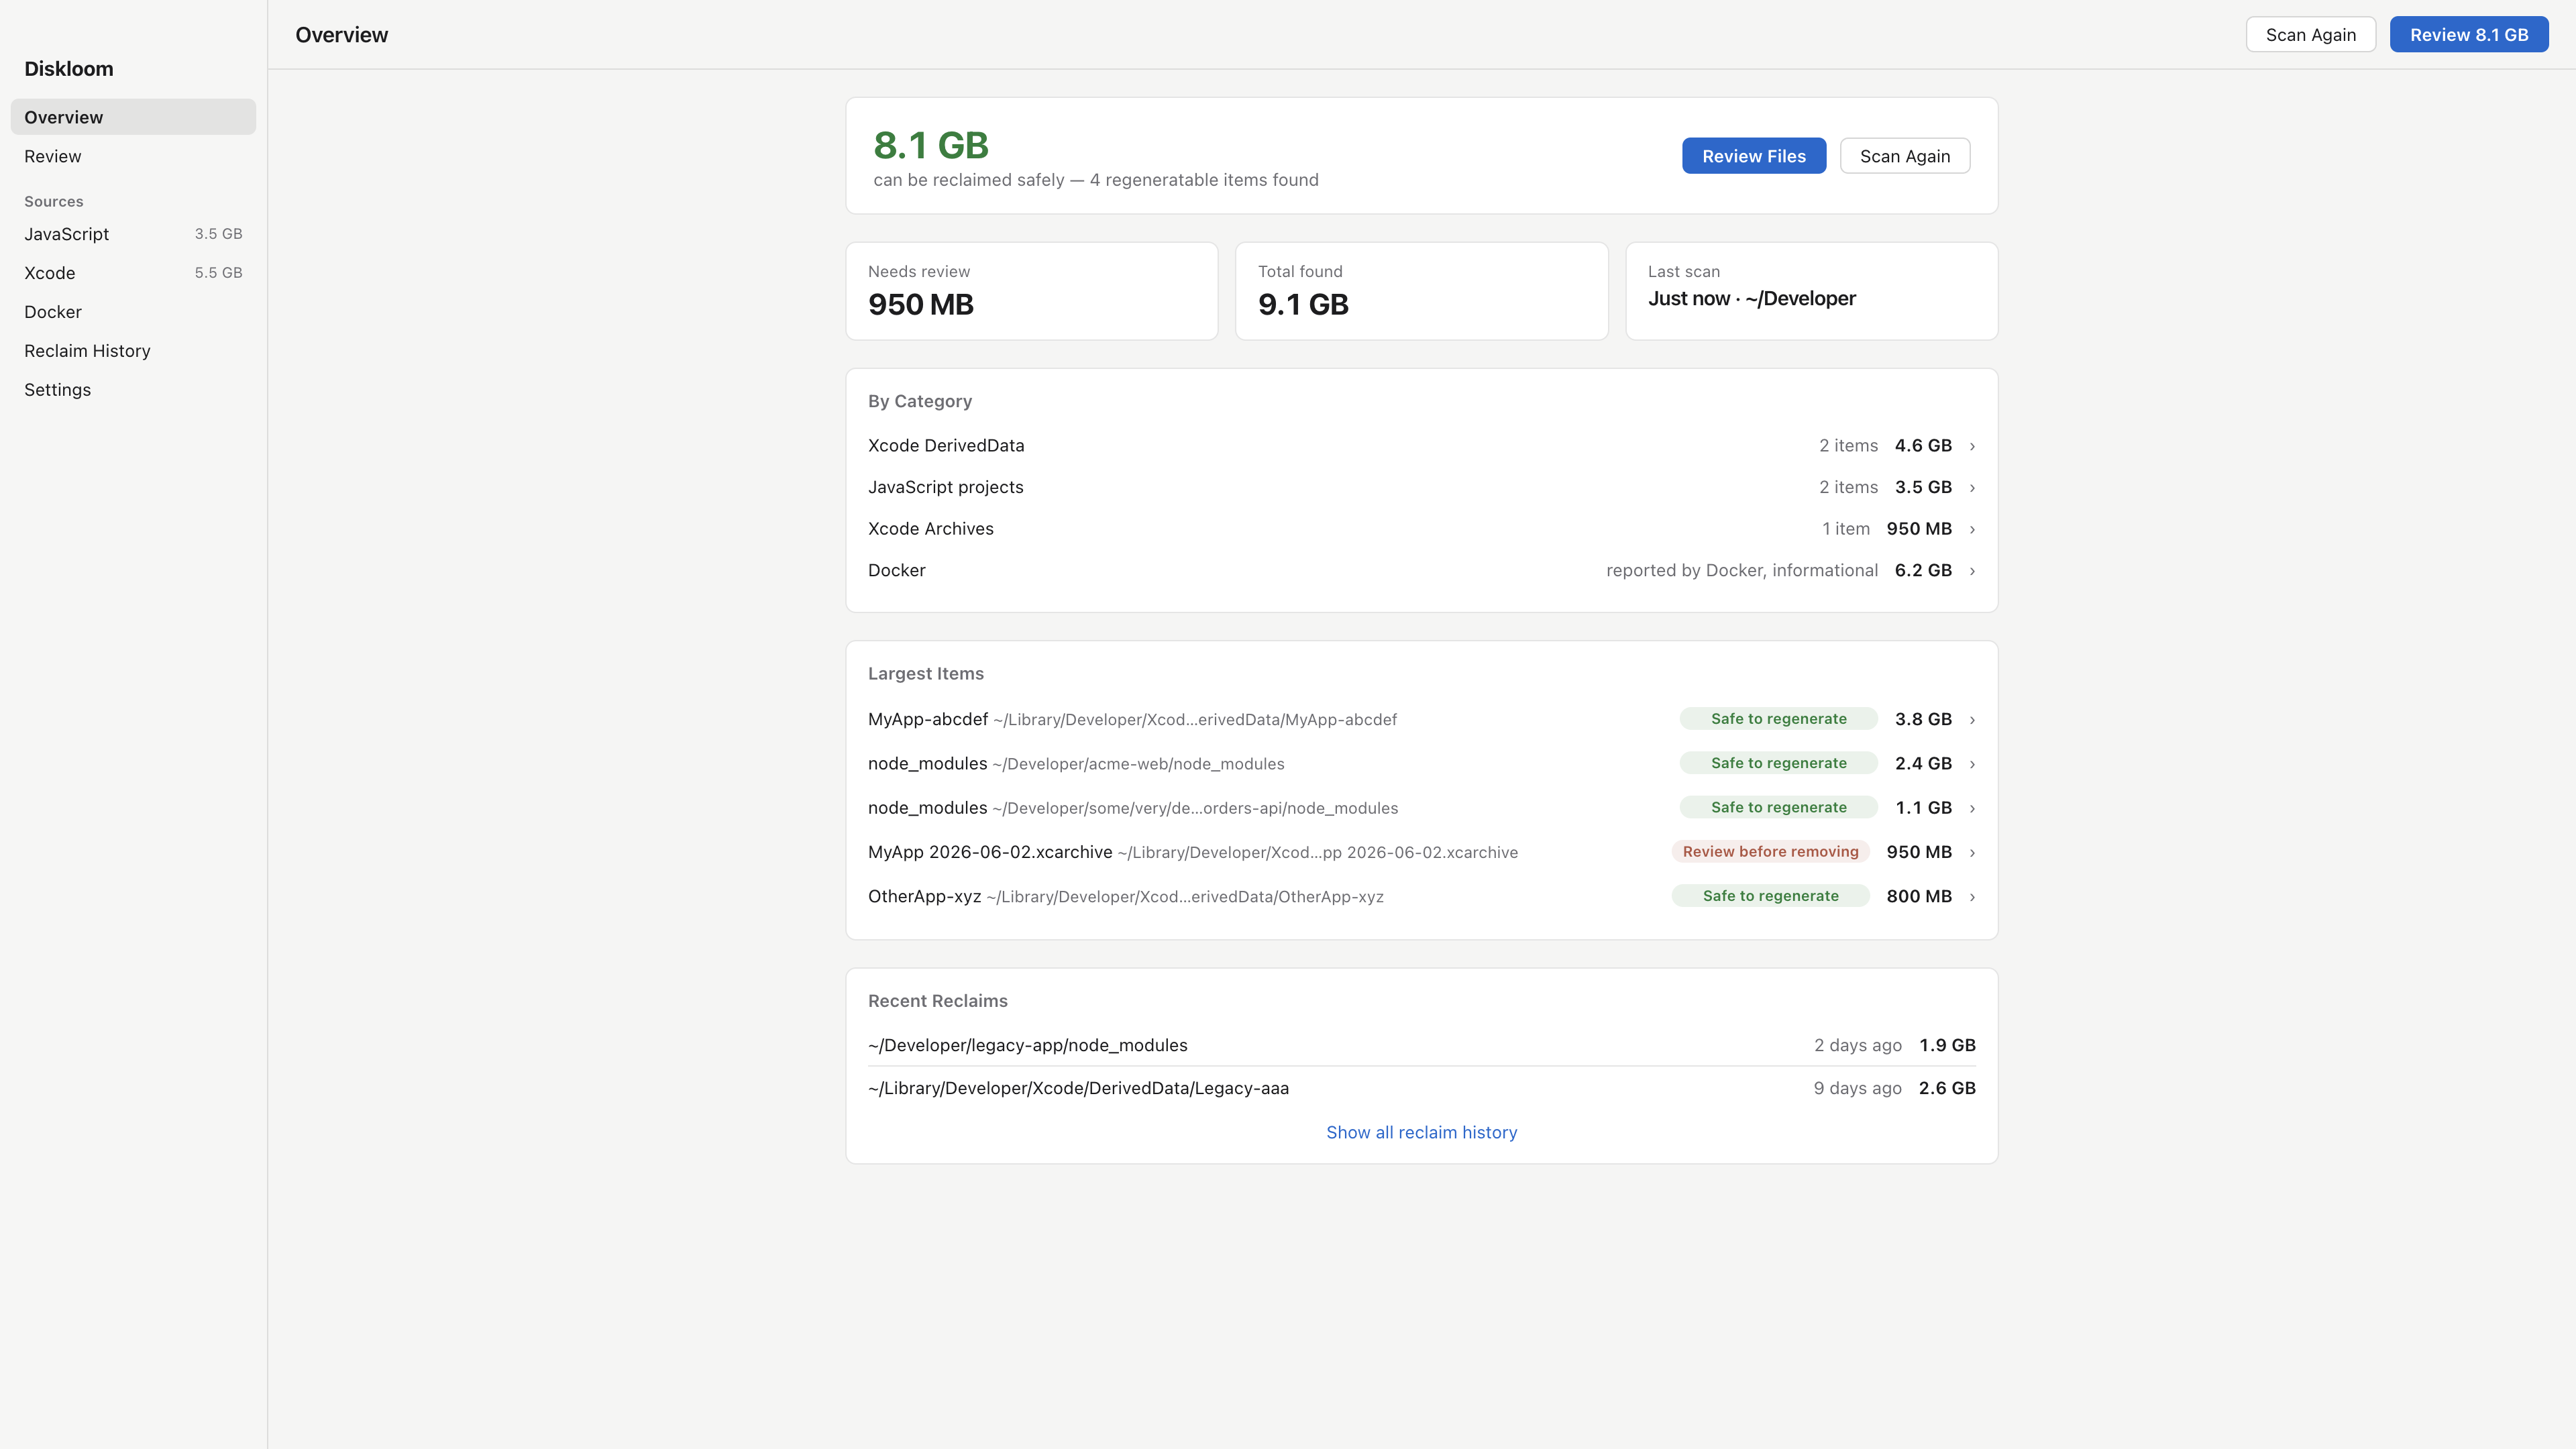Click the Total found 9.1 GB card
This screenshot has height=1449, width=2576.
coord(1421,291)
